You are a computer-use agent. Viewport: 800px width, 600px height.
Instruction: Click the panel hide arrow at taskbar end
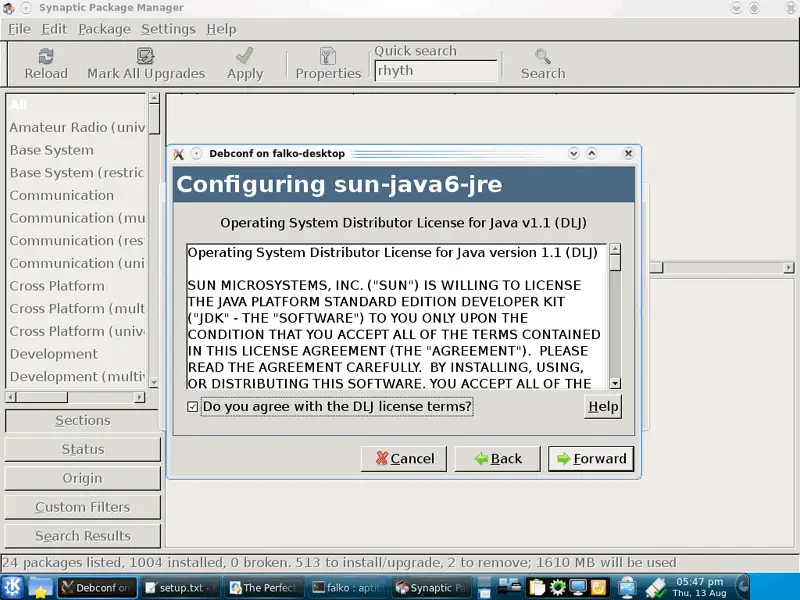743,587
